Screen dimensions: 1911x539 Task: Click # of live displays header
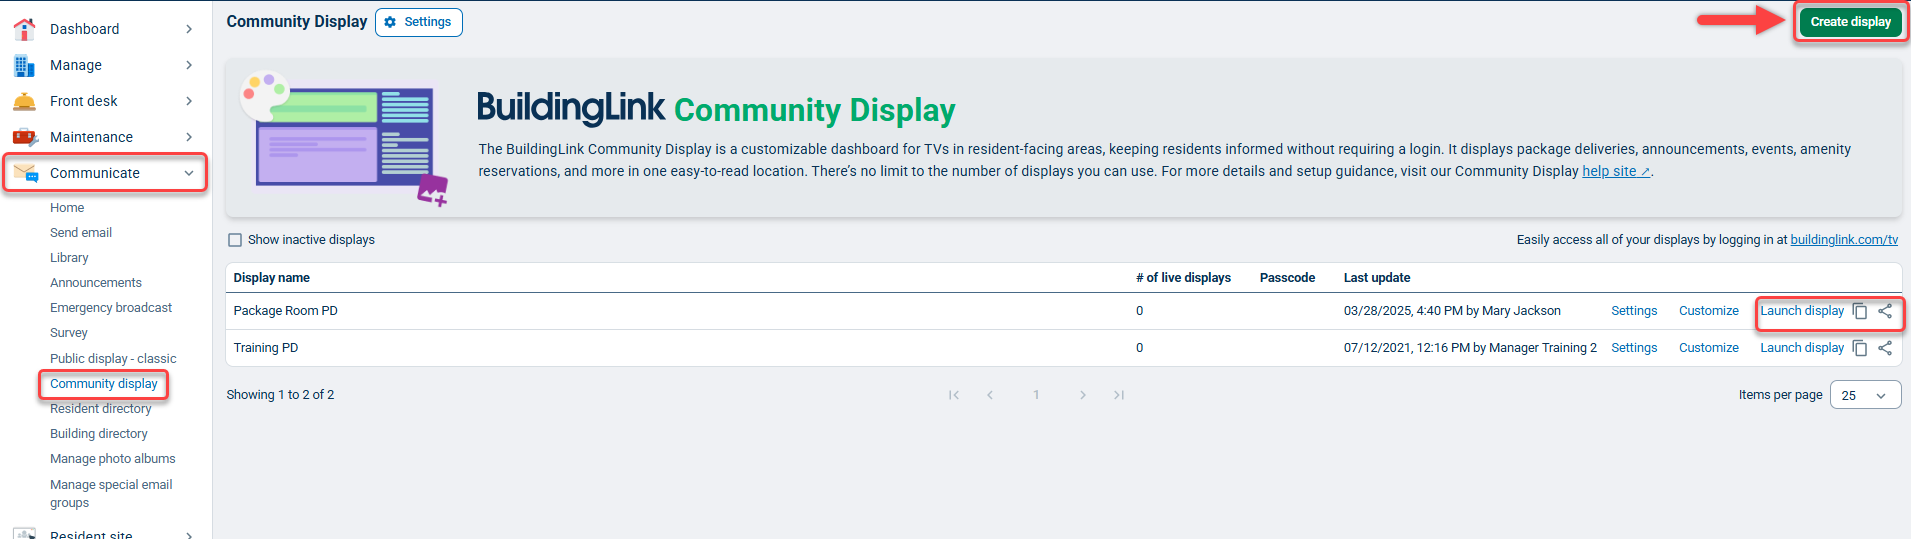coord(1183,278)
